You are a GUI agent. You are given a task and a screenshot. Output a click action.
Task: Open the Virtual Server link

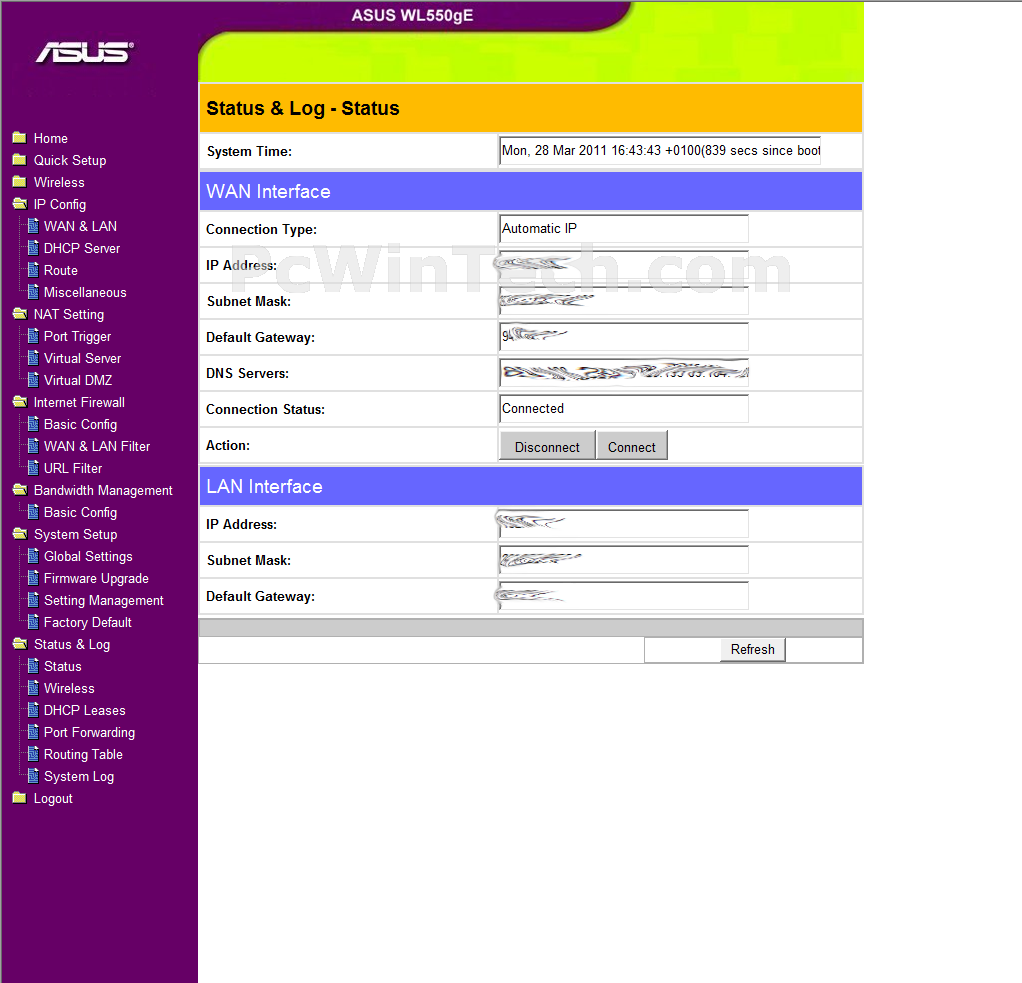(x=83, y=359)
